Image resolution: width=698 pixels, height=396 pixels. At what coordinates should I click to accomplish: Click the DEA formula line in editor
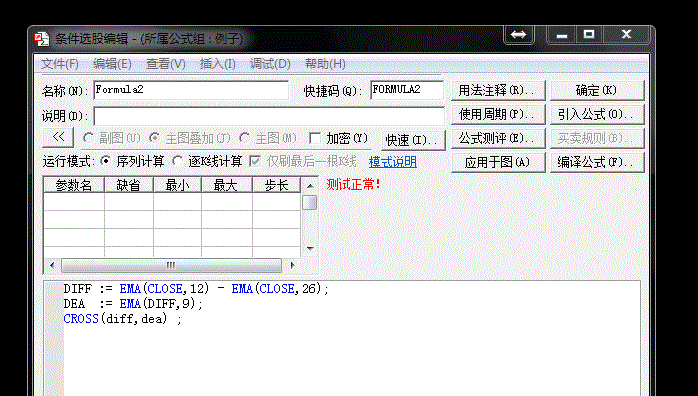pyautogui.click(x=133, y=304)
